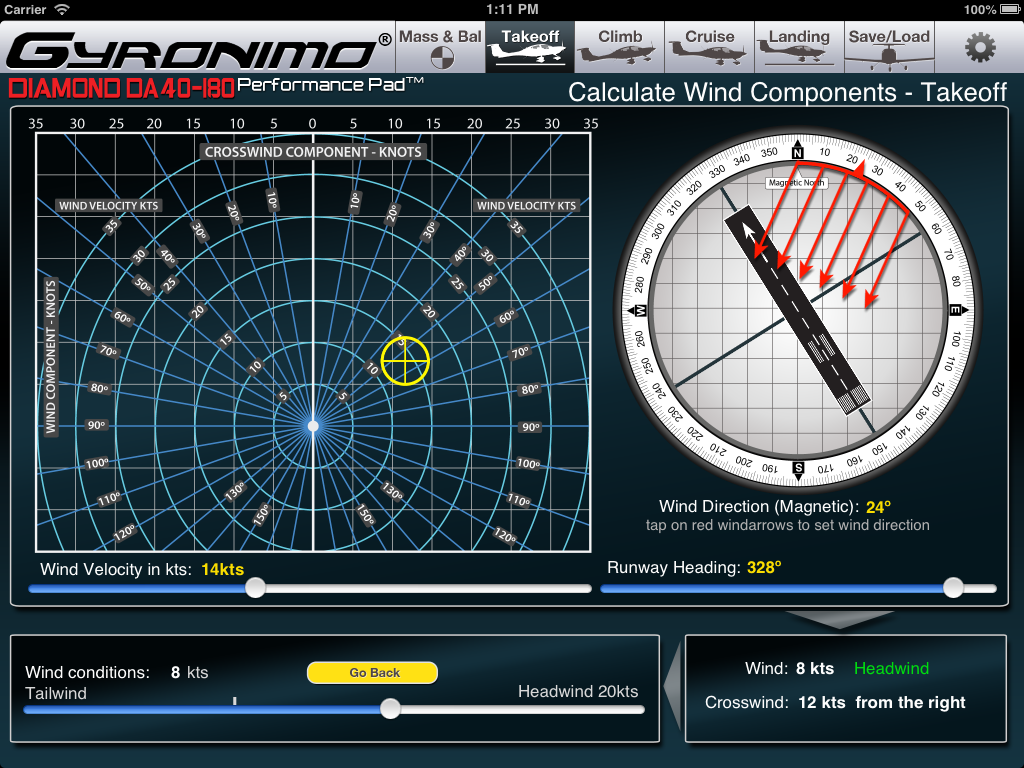Image resolution: width=1024 pixels, height=768 pixels.
Task: Tap the 1:11 PM clock
Action: pyautogui.click(x=512, y=9)
